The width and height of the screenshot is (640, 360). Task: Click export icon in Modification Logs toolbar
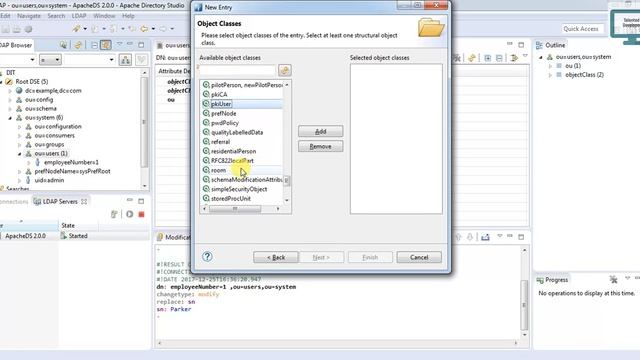(485, 237)
